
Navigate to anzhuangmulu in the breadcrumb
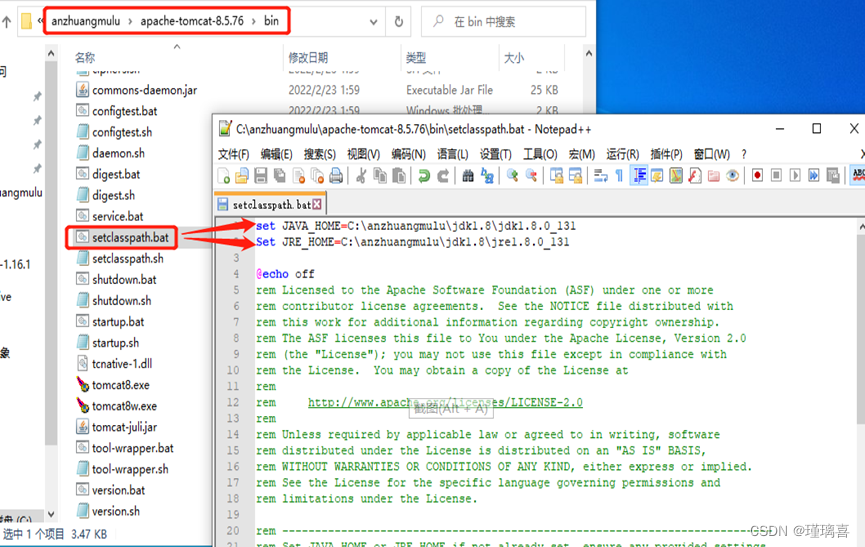pyautogui.click(x=86, y=21)
